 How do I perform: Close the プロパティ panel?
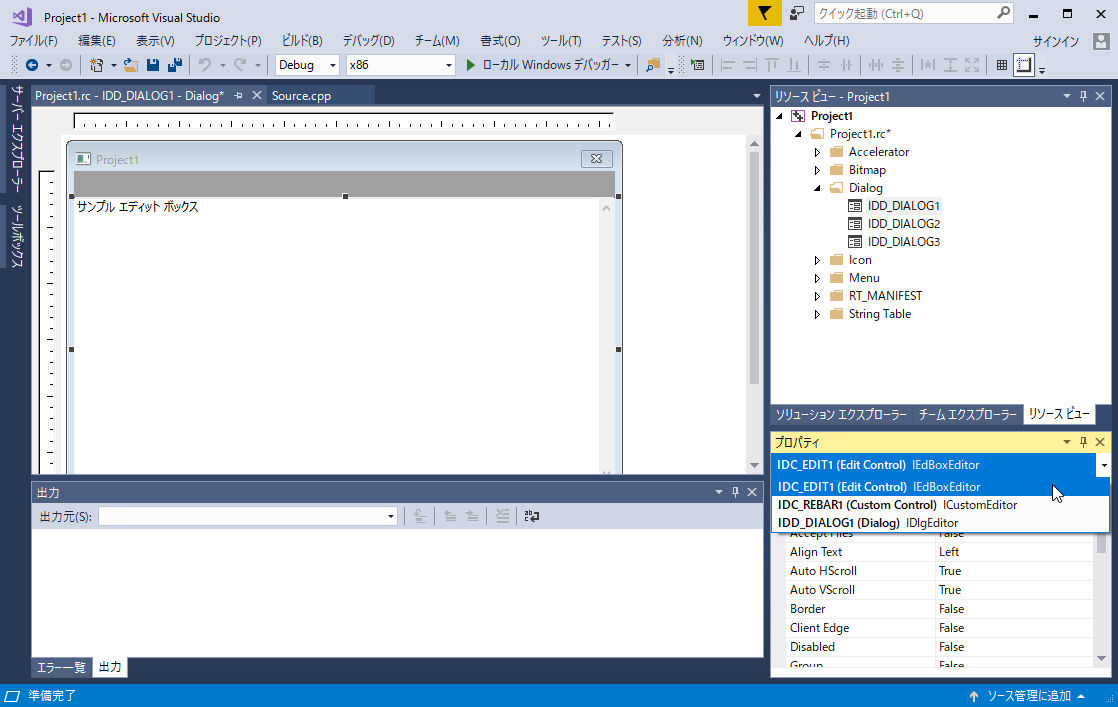[1100, 442]
